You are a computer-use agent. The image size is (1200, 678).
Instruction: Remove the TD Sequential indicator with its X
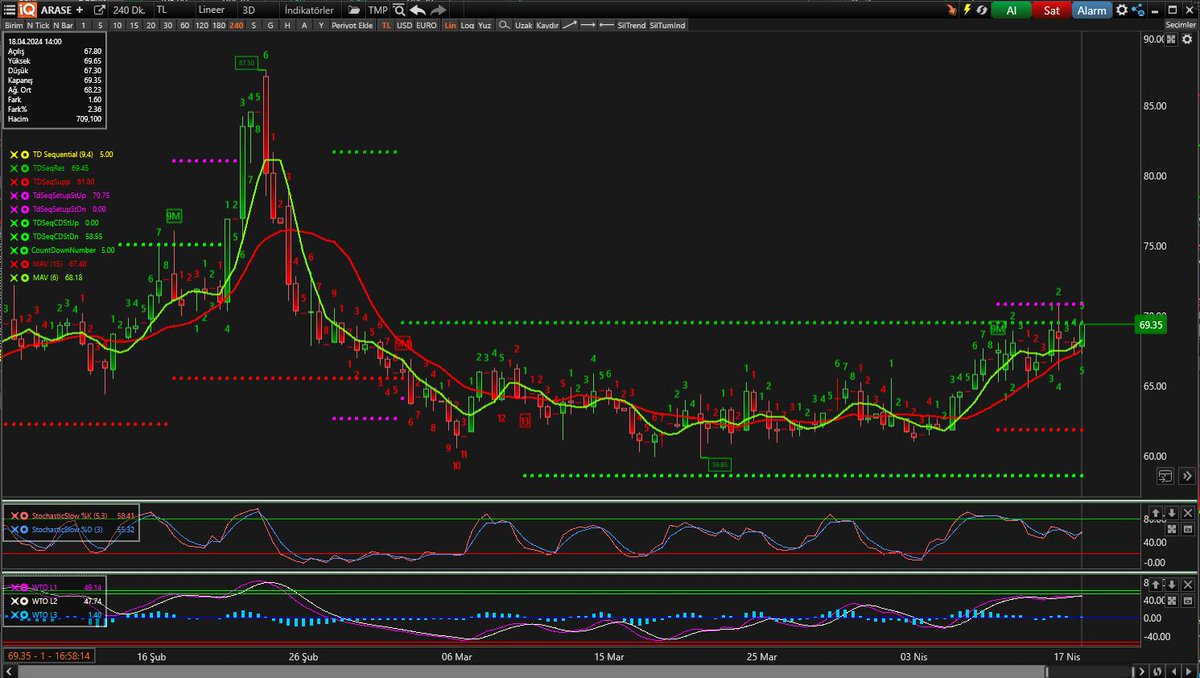tap(14, 155)
